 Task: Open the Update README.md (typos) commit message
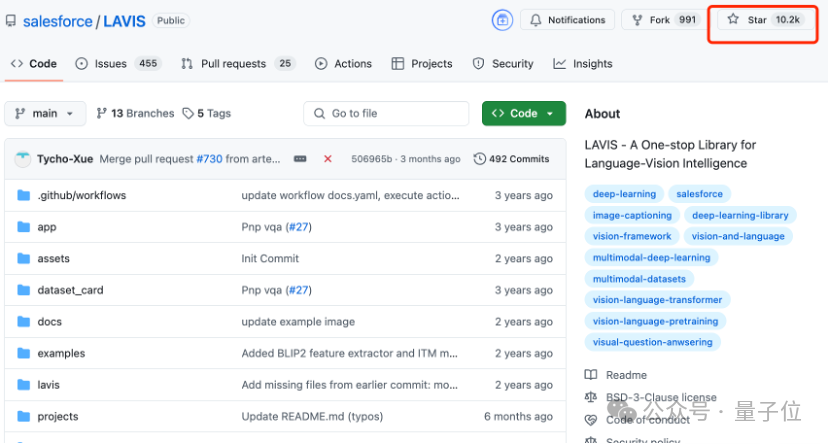312,417
